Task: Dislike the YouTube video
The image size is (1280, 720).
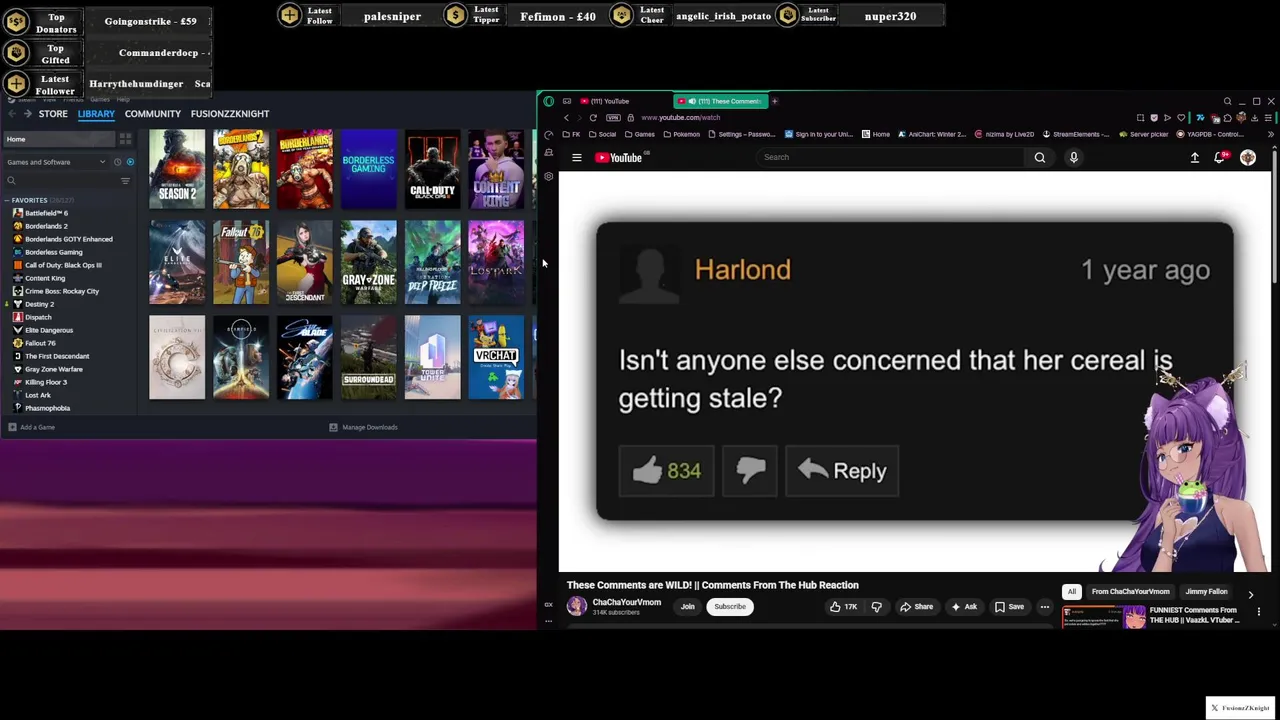Action: click(x=877, y=607)
